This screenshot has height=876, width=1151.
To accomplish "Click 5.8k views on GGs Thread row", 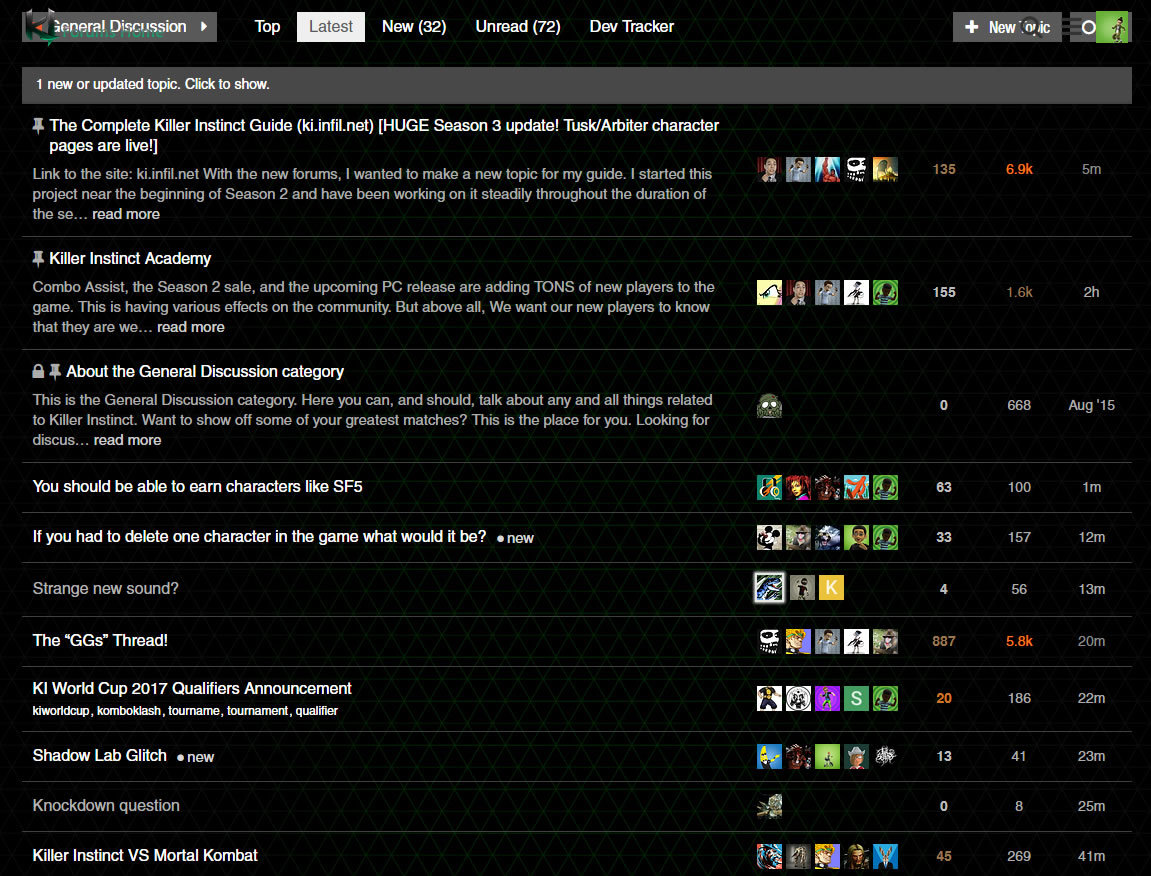I will 1019,641.
